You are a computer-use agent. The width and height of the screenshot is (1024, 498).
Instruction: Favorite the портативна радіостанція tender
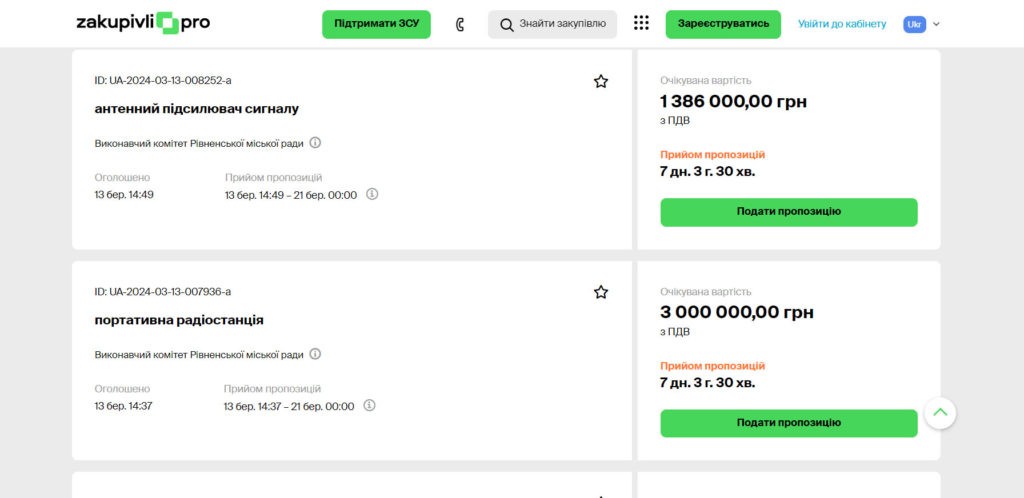601,292
